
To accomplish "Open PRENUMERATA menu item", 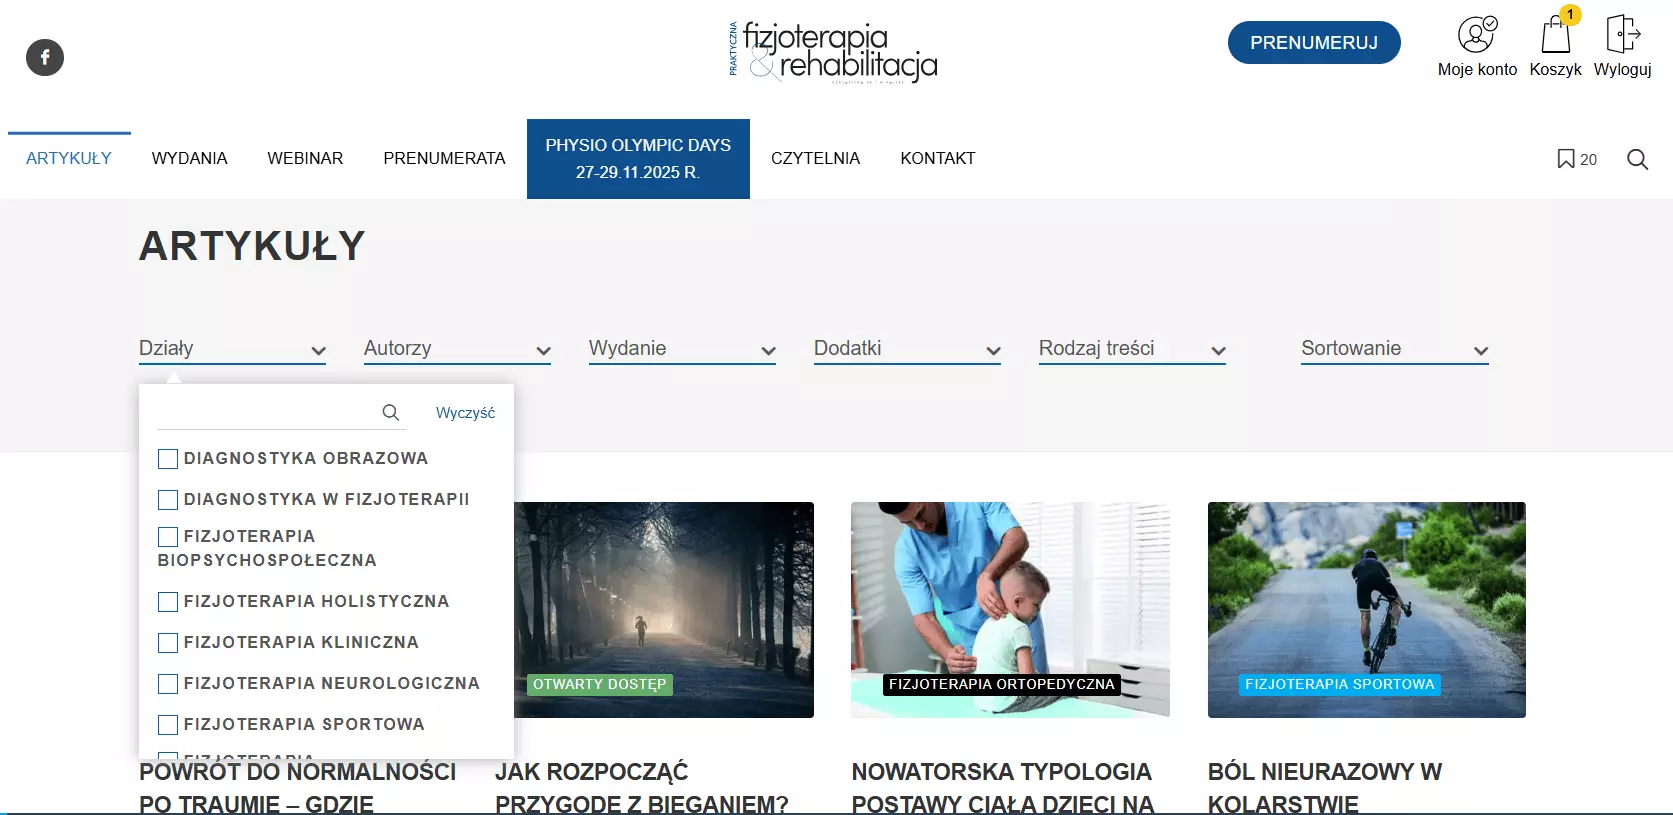I will (x=444, y=158).
